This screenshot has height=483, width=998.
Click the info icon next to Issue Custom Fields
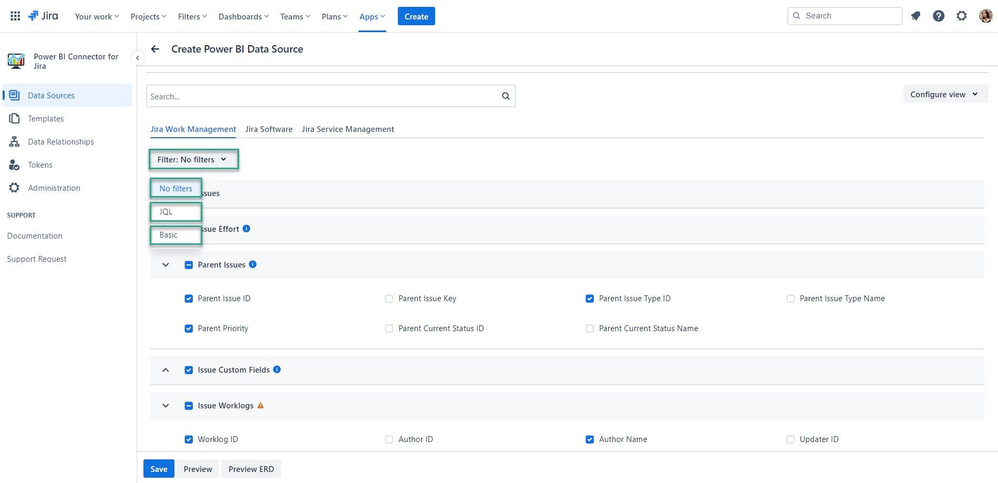(277, 369)
